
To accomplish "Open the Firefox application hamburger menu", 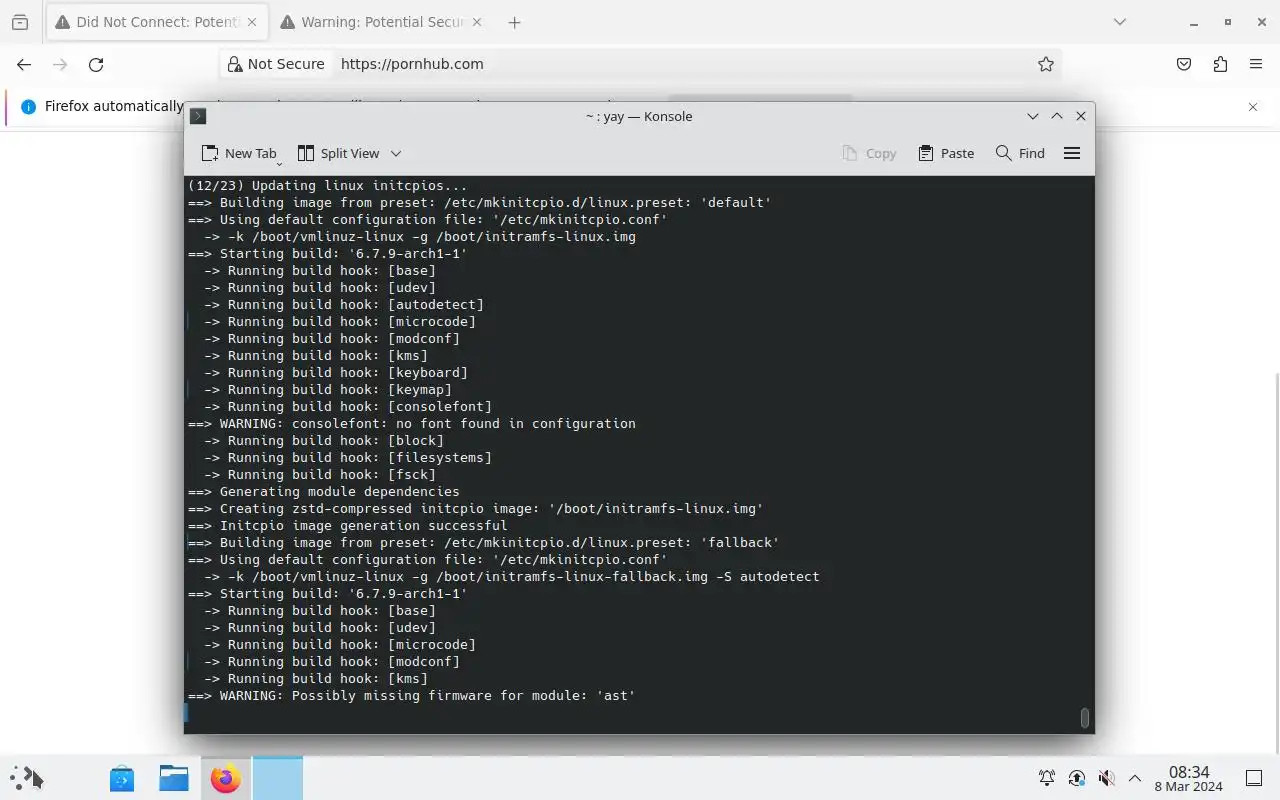I will 1256,64.
